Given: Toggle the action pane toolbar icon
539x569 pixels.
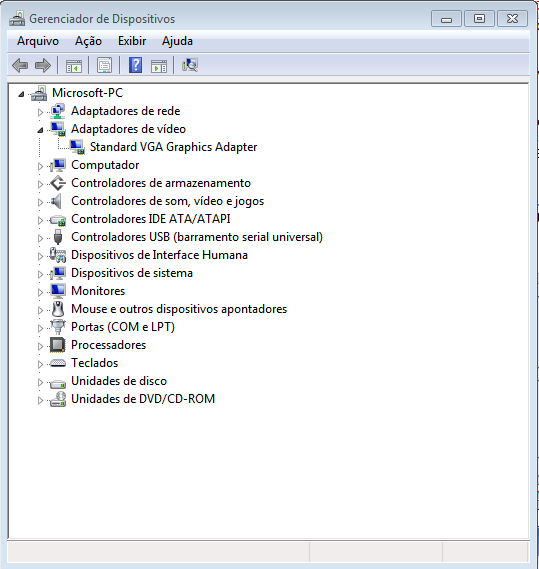Looking at the screenshot, I should click(x=159, y=66).
